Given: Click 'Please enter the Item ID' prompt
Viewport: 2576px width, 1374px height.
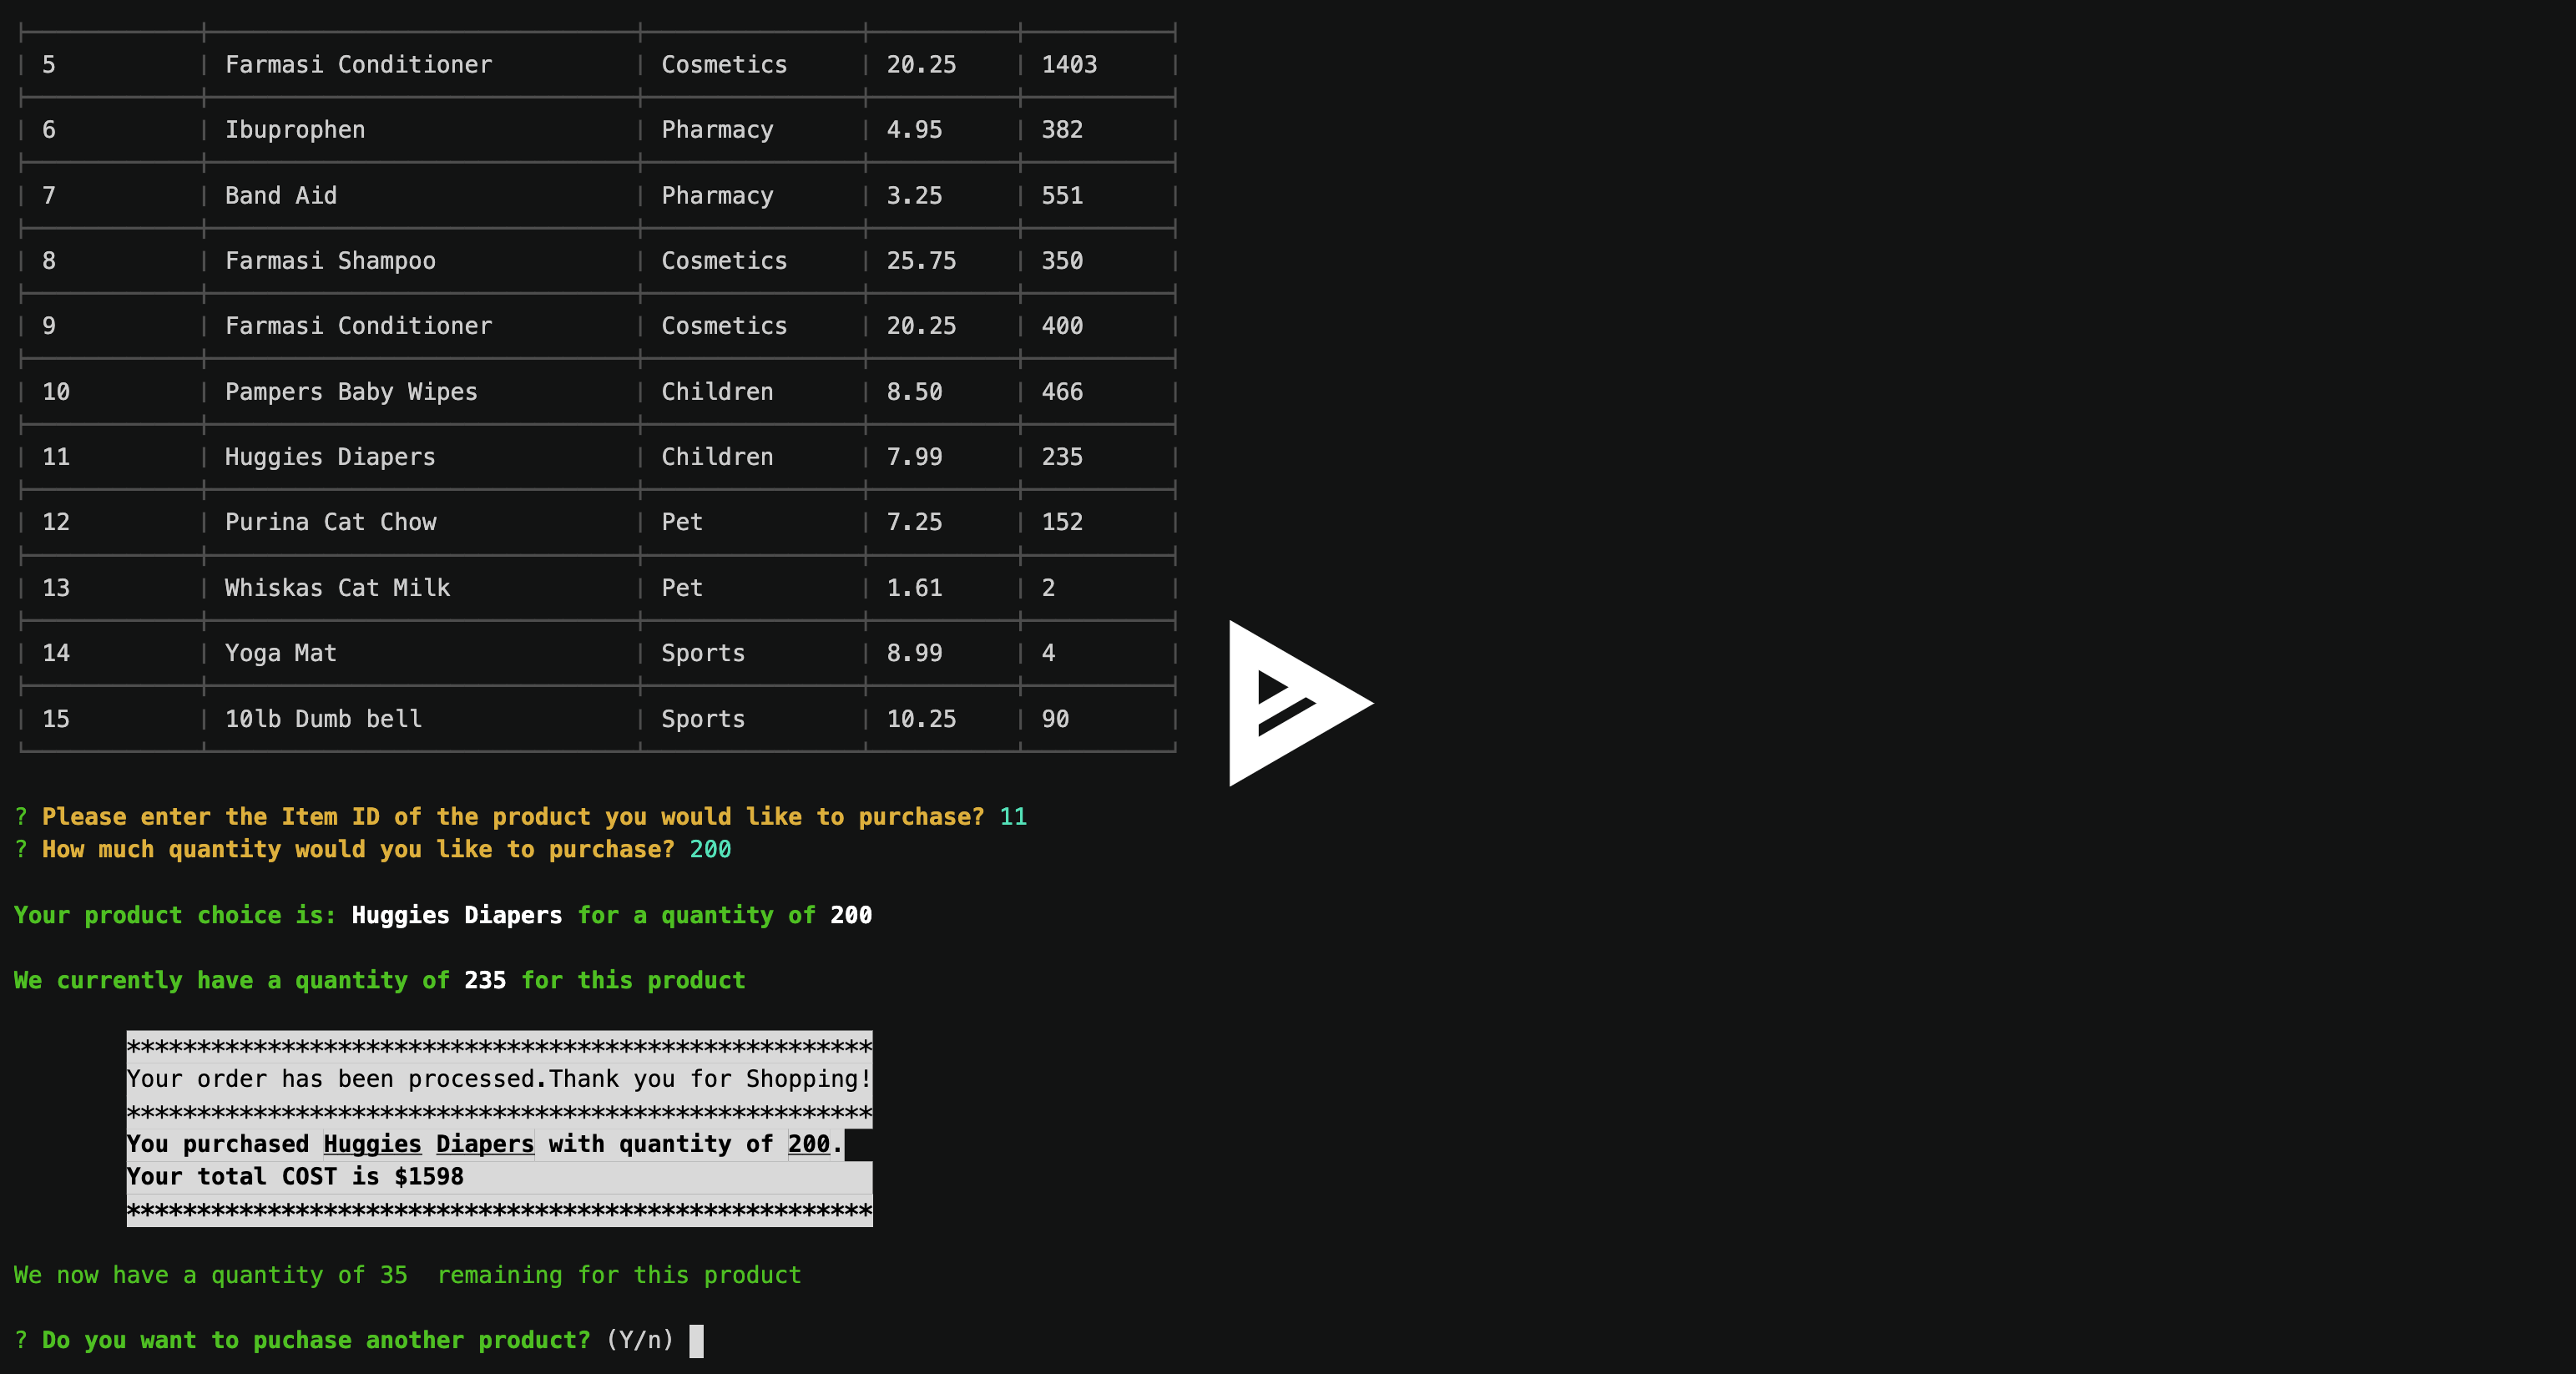Looking at the screenshot, I should coord(513,817).
